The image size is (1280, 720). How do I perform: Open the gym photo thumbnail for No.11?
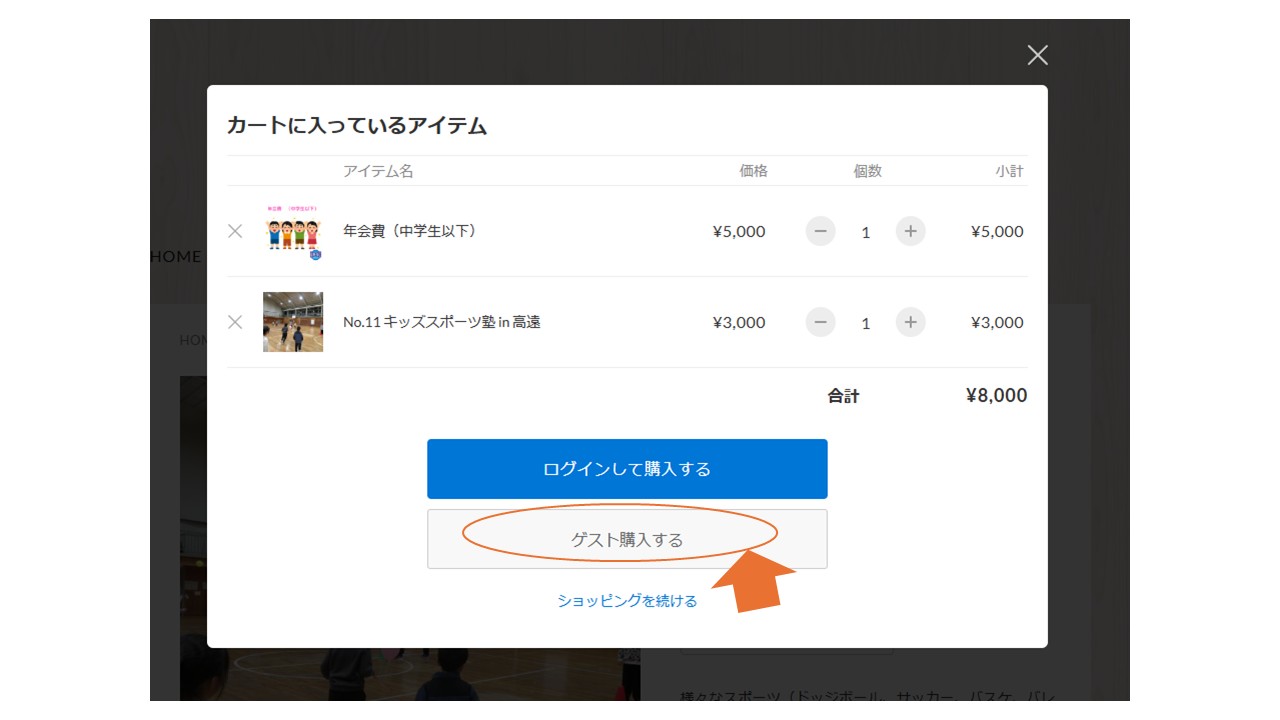tap(293, 322)
